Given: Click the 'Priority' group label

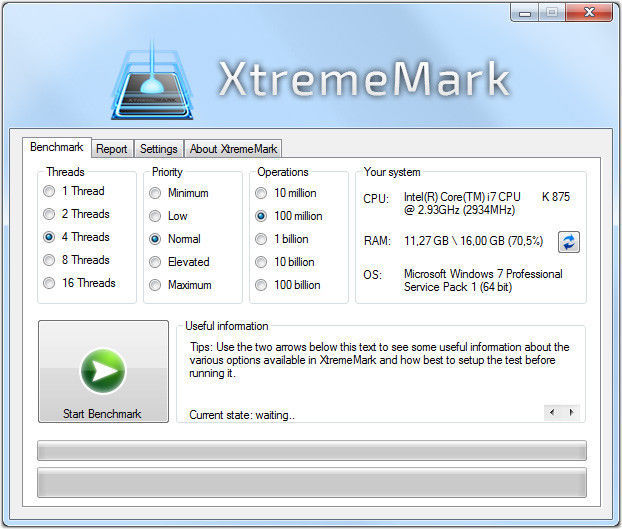Looking at the screenshot, I should [167, 172].
